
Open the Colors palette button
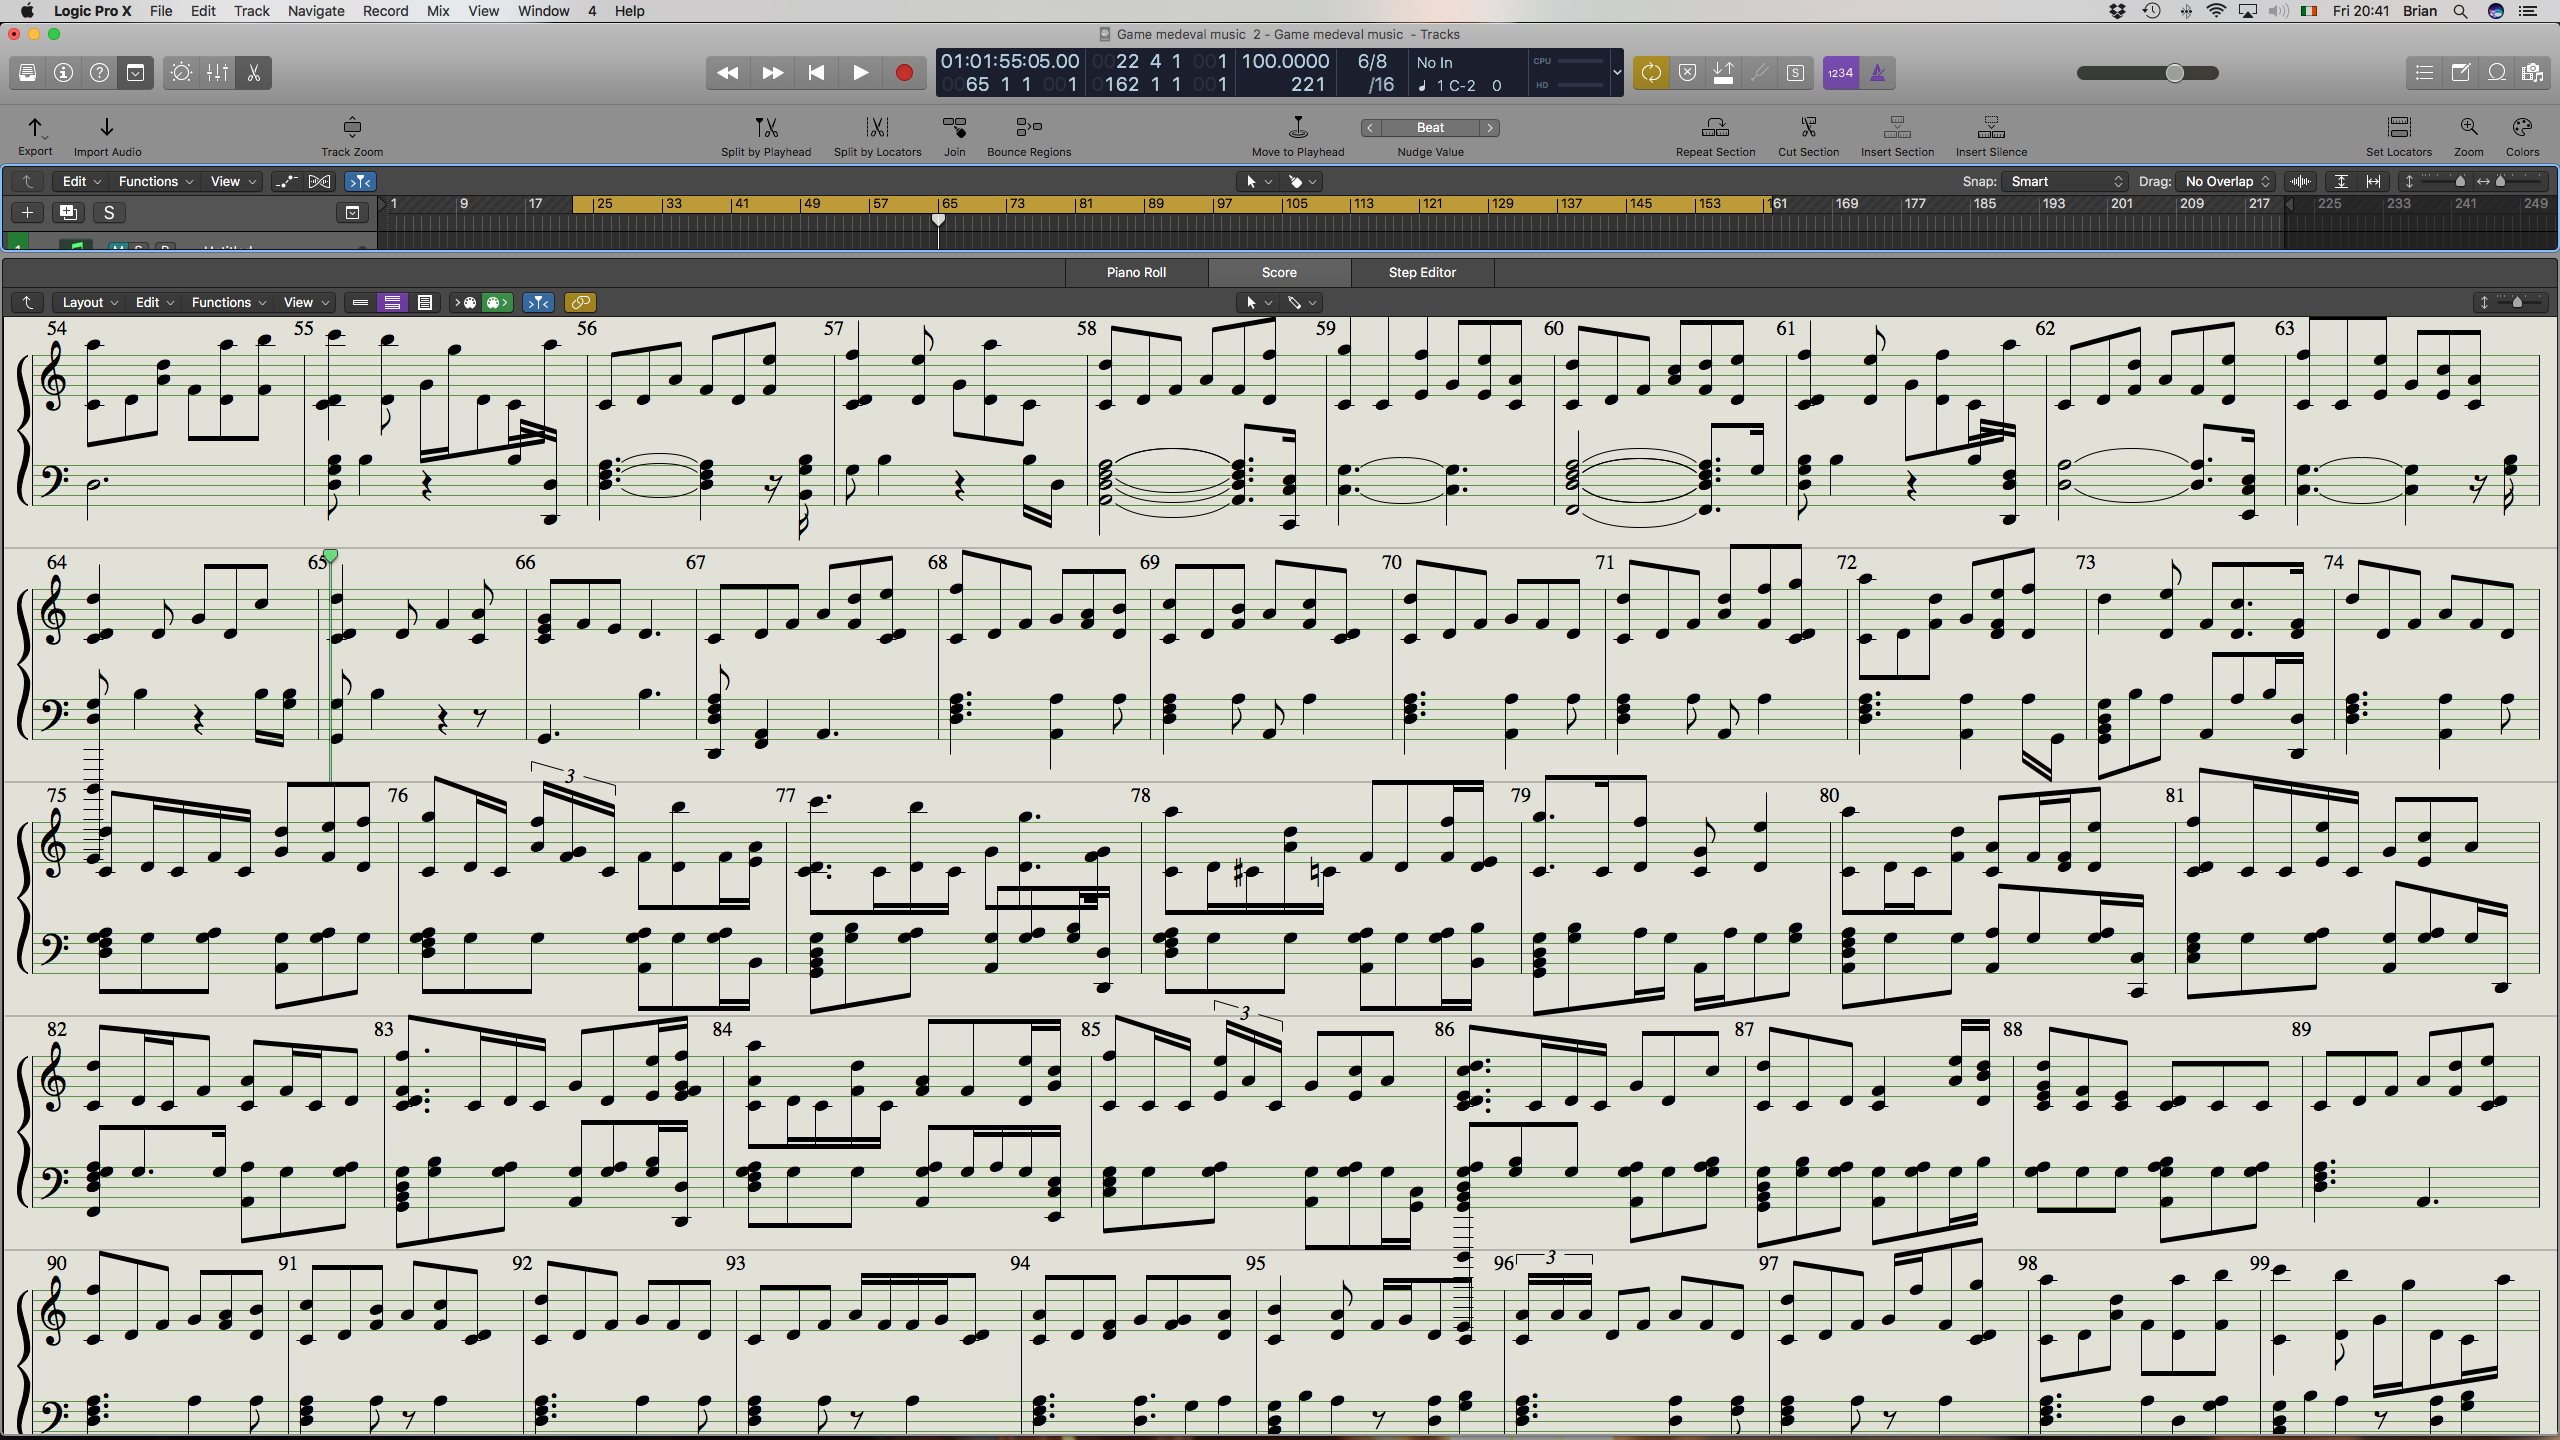pyautogui.click(x=2522, y=136)
